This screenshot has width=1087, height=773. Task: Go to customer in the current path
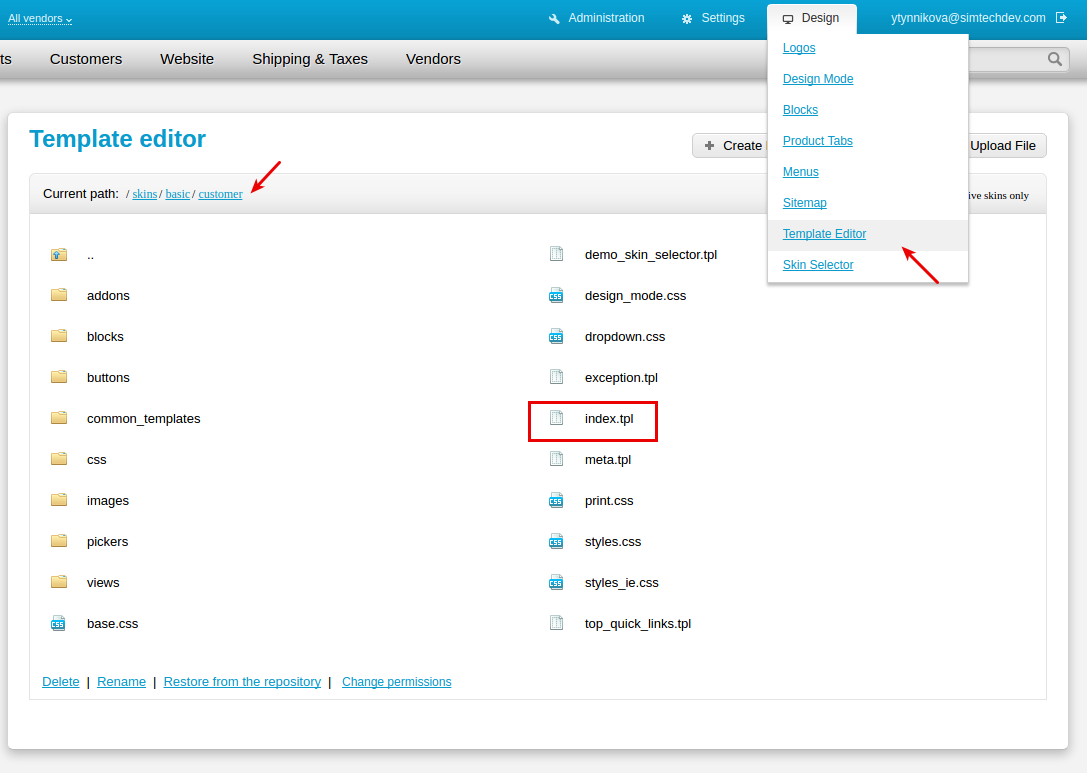coord(220,194)
